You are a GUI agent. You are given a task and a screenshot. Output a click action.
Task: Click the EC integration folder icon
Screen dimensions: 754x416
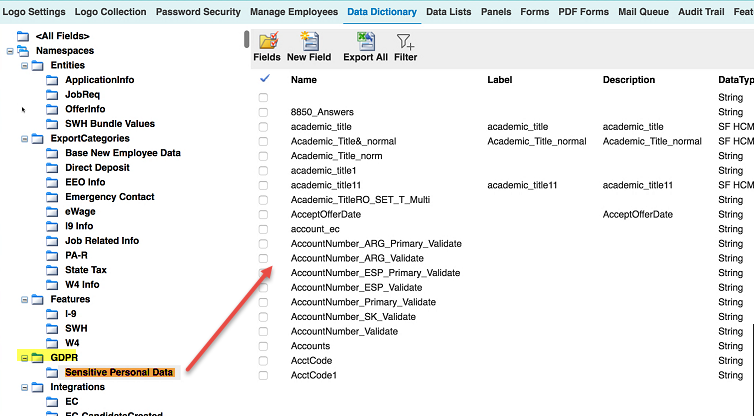[52, 402]
